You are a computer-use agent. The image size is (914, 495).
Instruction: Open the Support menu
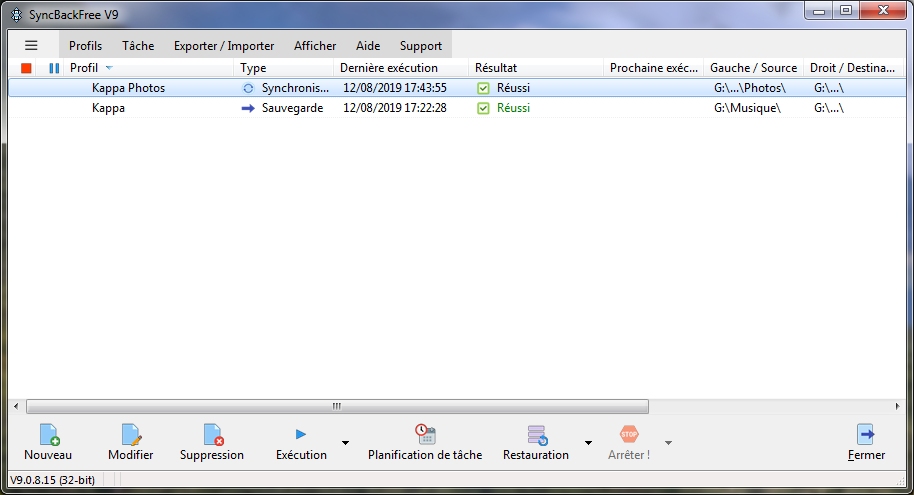click(421, 45)
